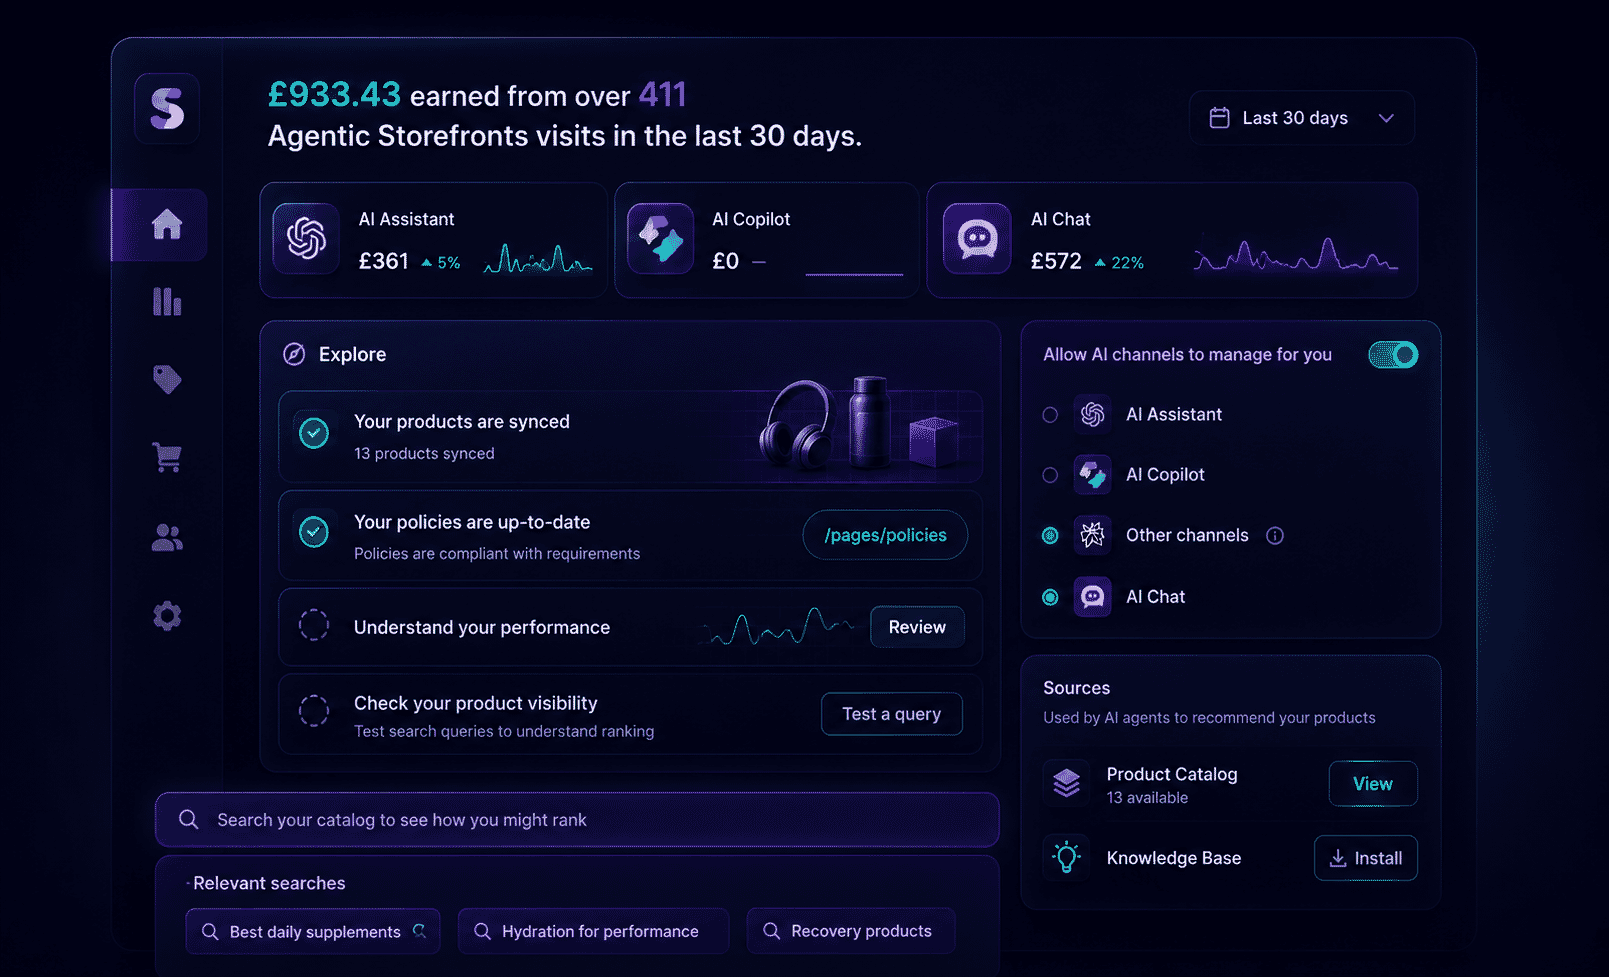Click the "£572" AI Chat value

1056,261
